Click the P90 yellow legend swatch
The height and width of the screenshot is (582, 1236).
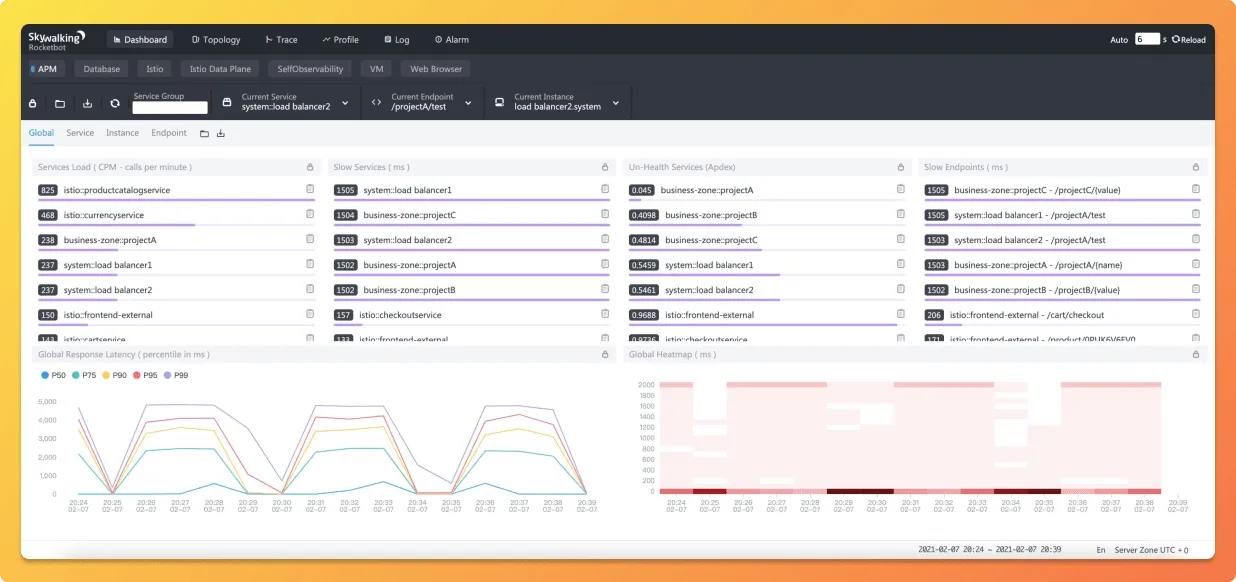click(106, 375)
